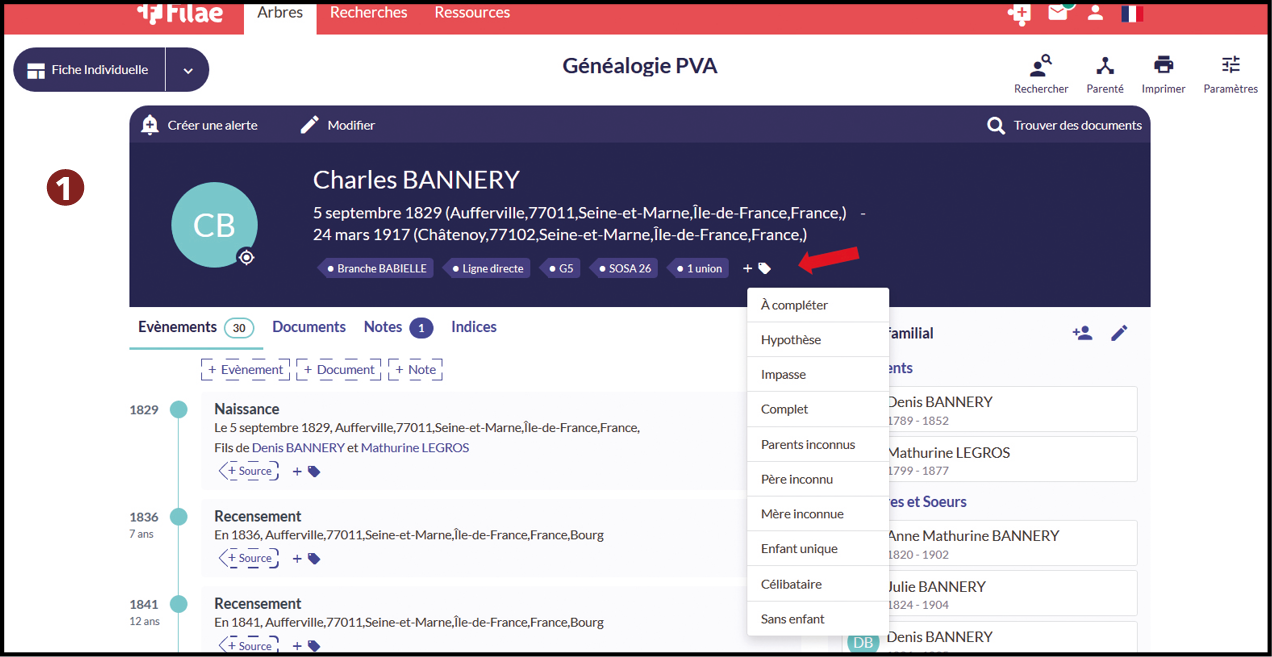Click the + Document button
The height and width of the screenshot is (657, 1272).
tap(339, 369)
